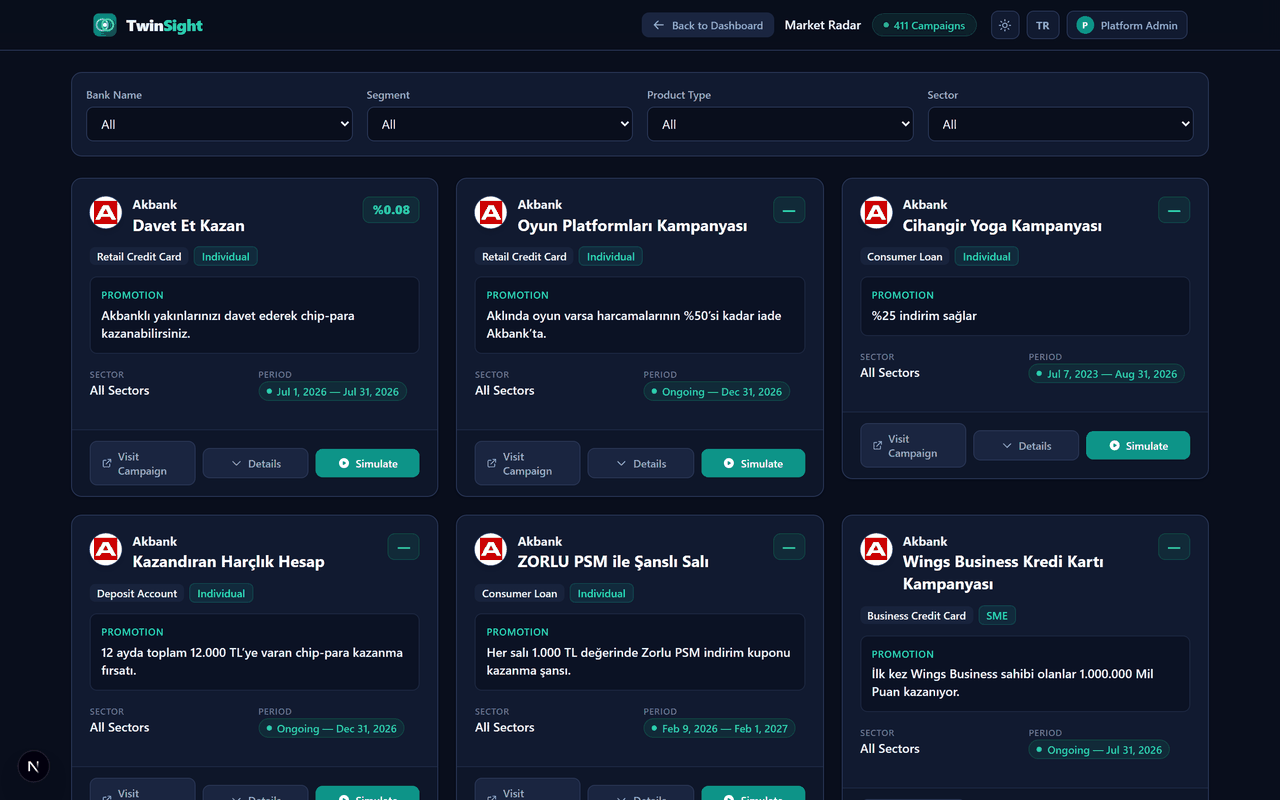
Task: Click the Market Radar page title
Action: (x=823, y=25)
